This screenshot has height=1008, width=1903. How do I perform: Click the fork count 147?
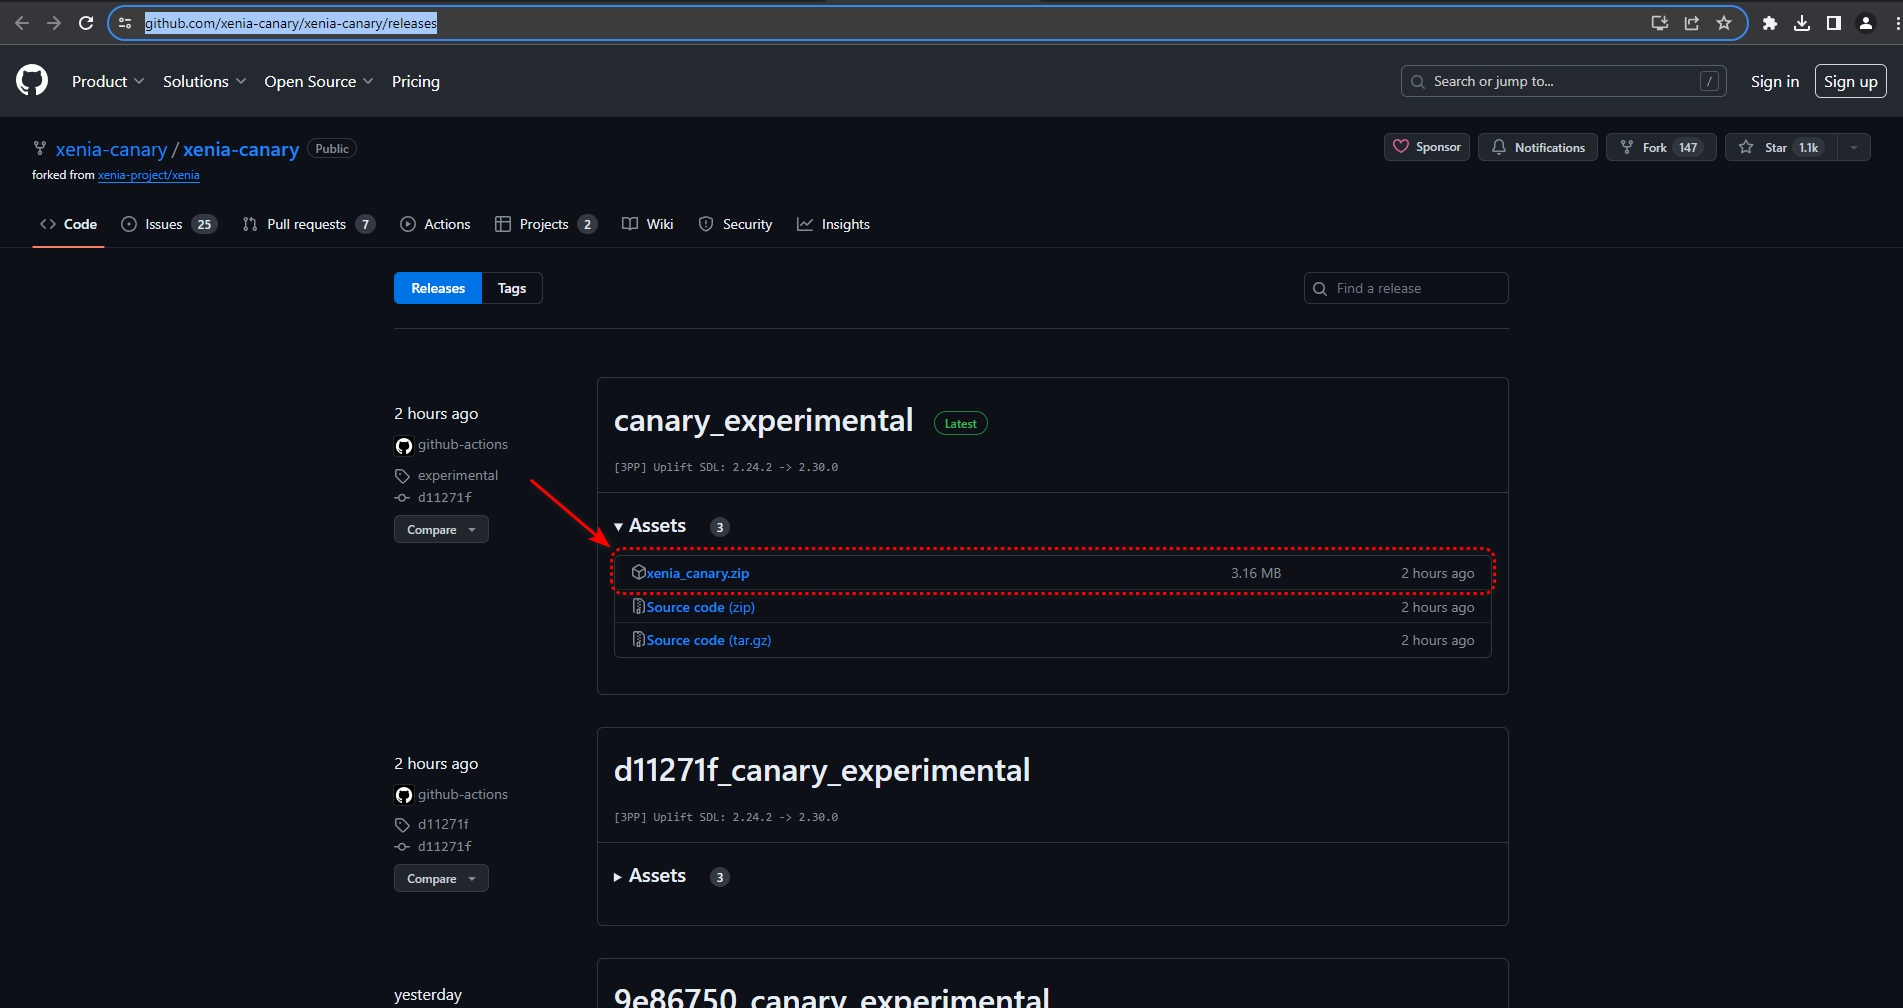click(x=1688, y=147)
